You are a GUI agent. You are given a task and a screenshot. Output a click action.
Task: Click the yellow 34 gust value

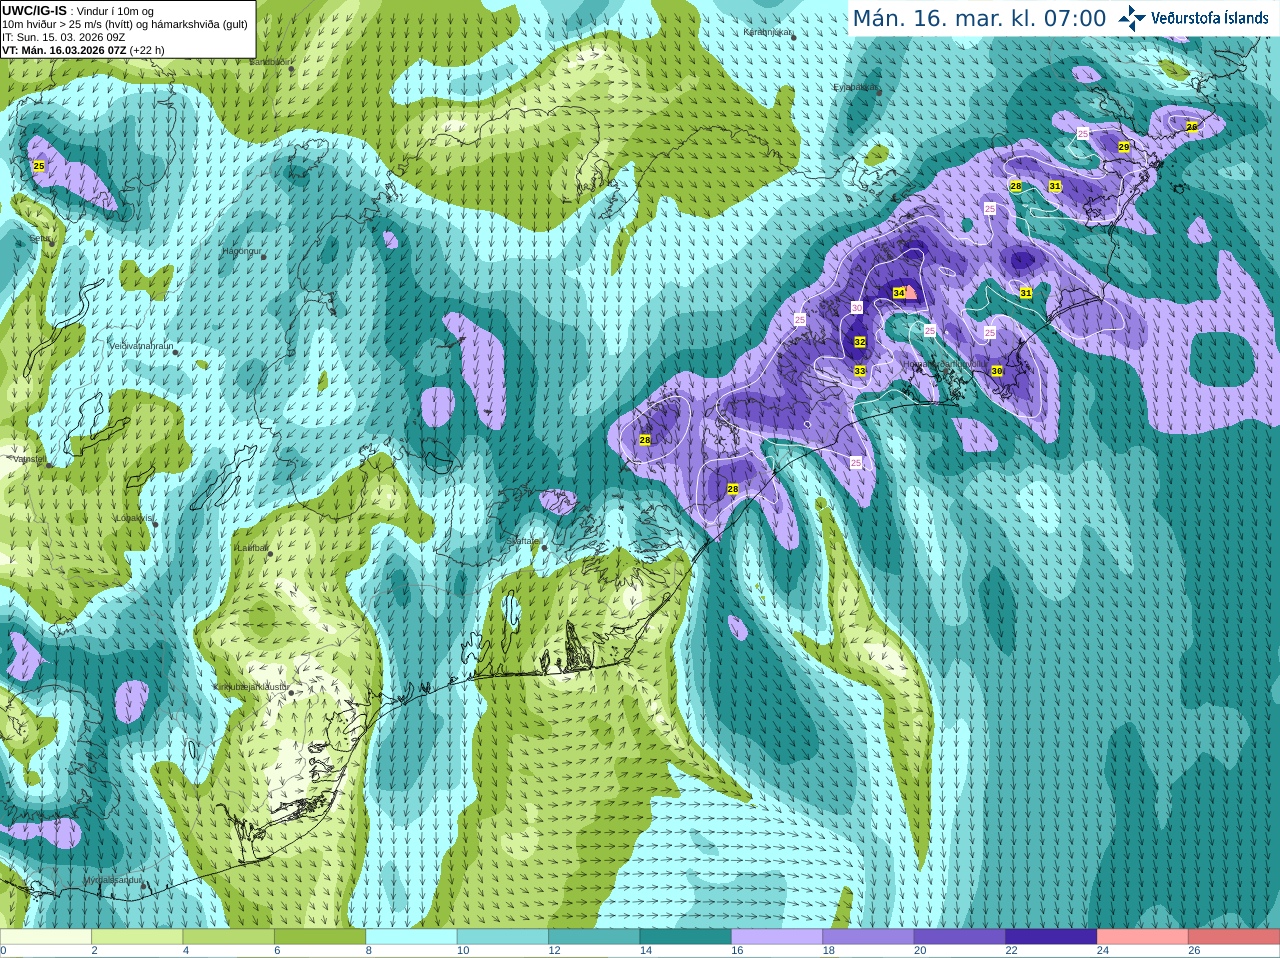[x=899, y=293]
